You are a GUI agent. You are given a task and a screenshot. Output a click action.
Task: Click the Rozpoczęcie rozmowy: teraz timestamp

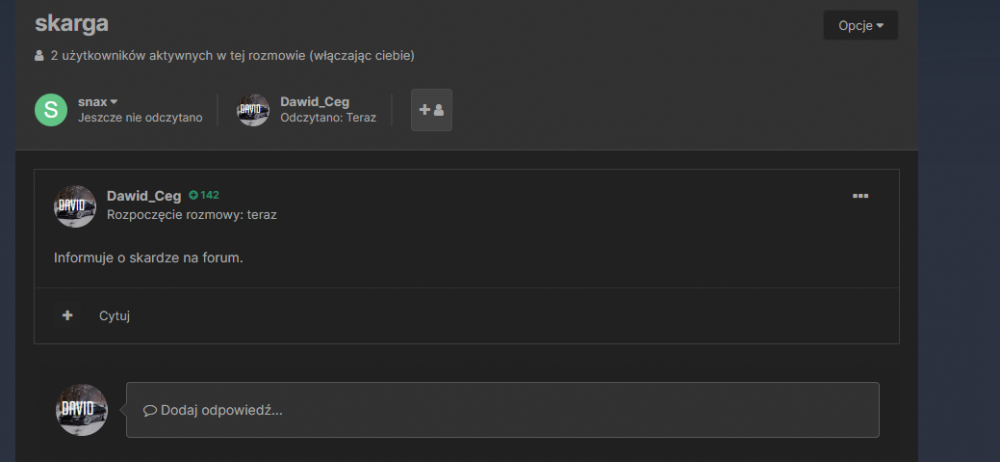[x=192, y=215]
